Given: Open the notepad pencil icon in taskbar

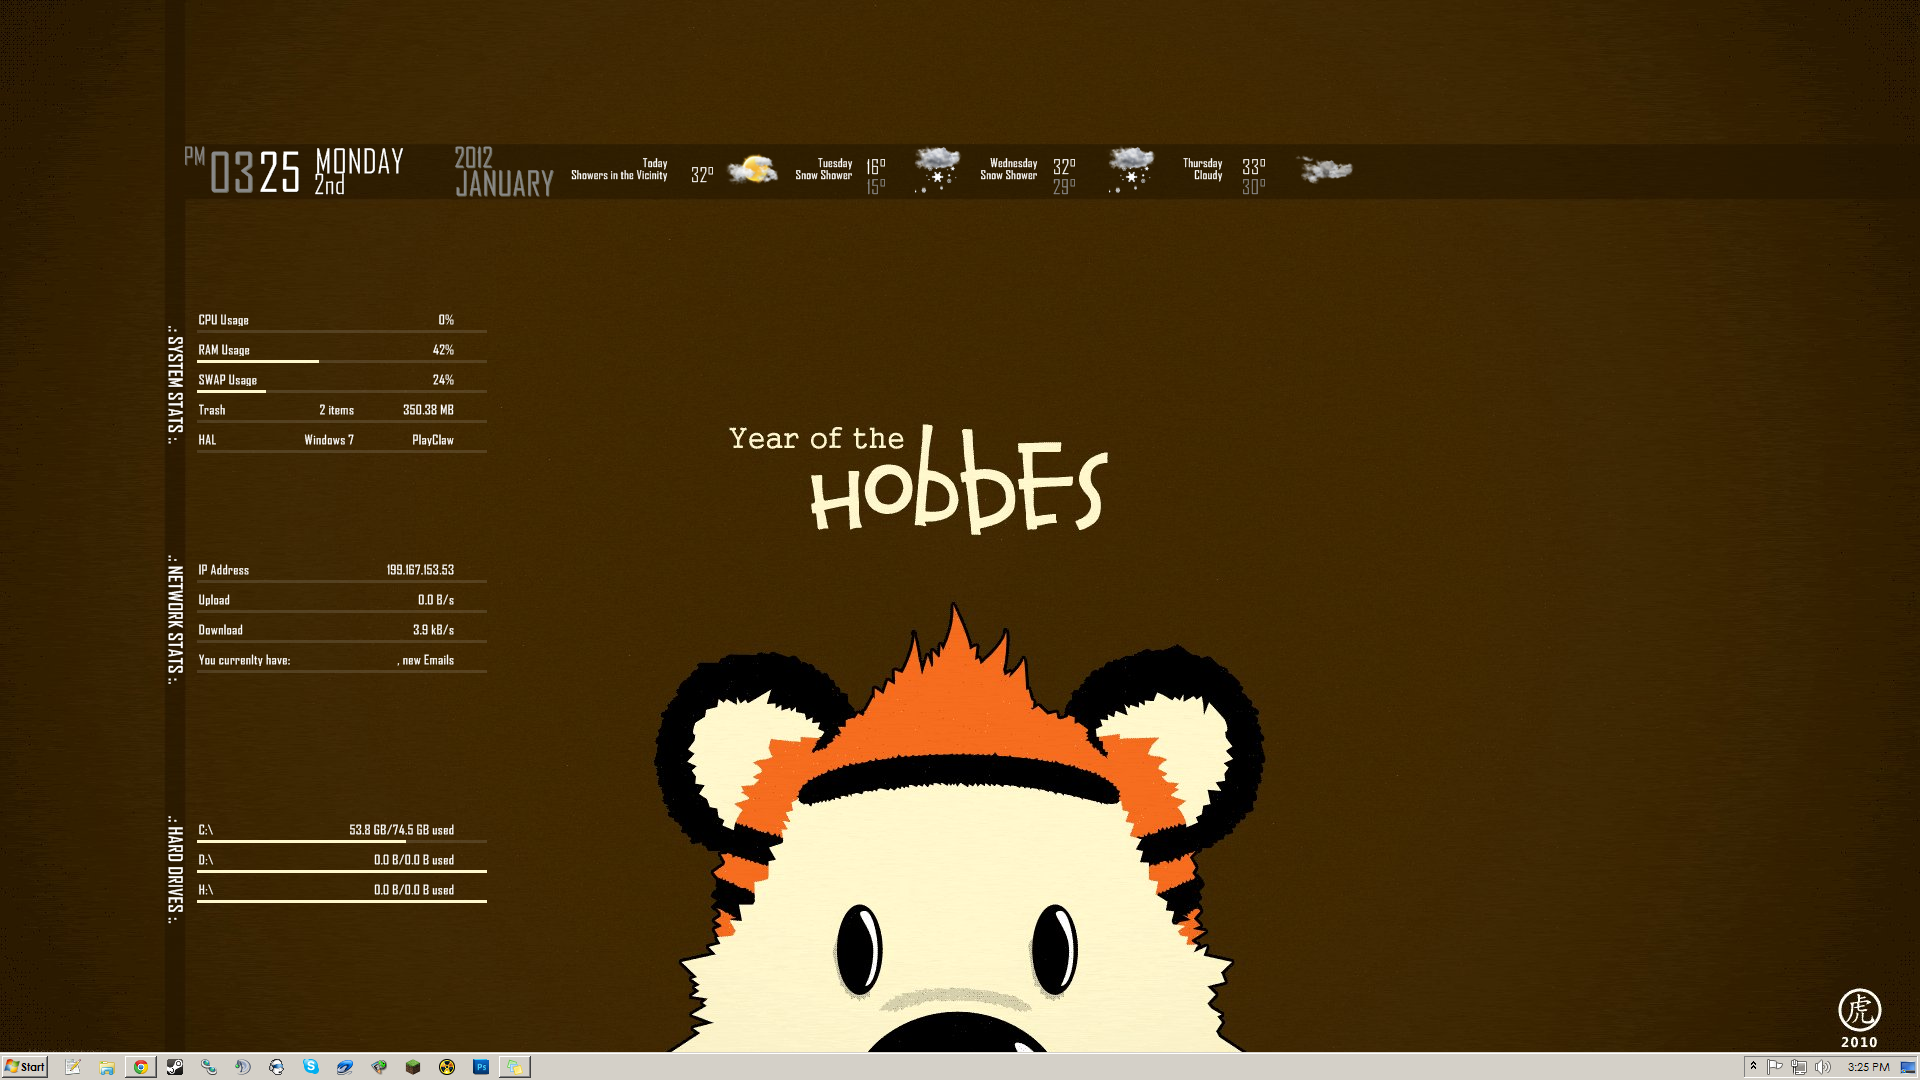Looking at the screenshot, I should (73, 1067).
